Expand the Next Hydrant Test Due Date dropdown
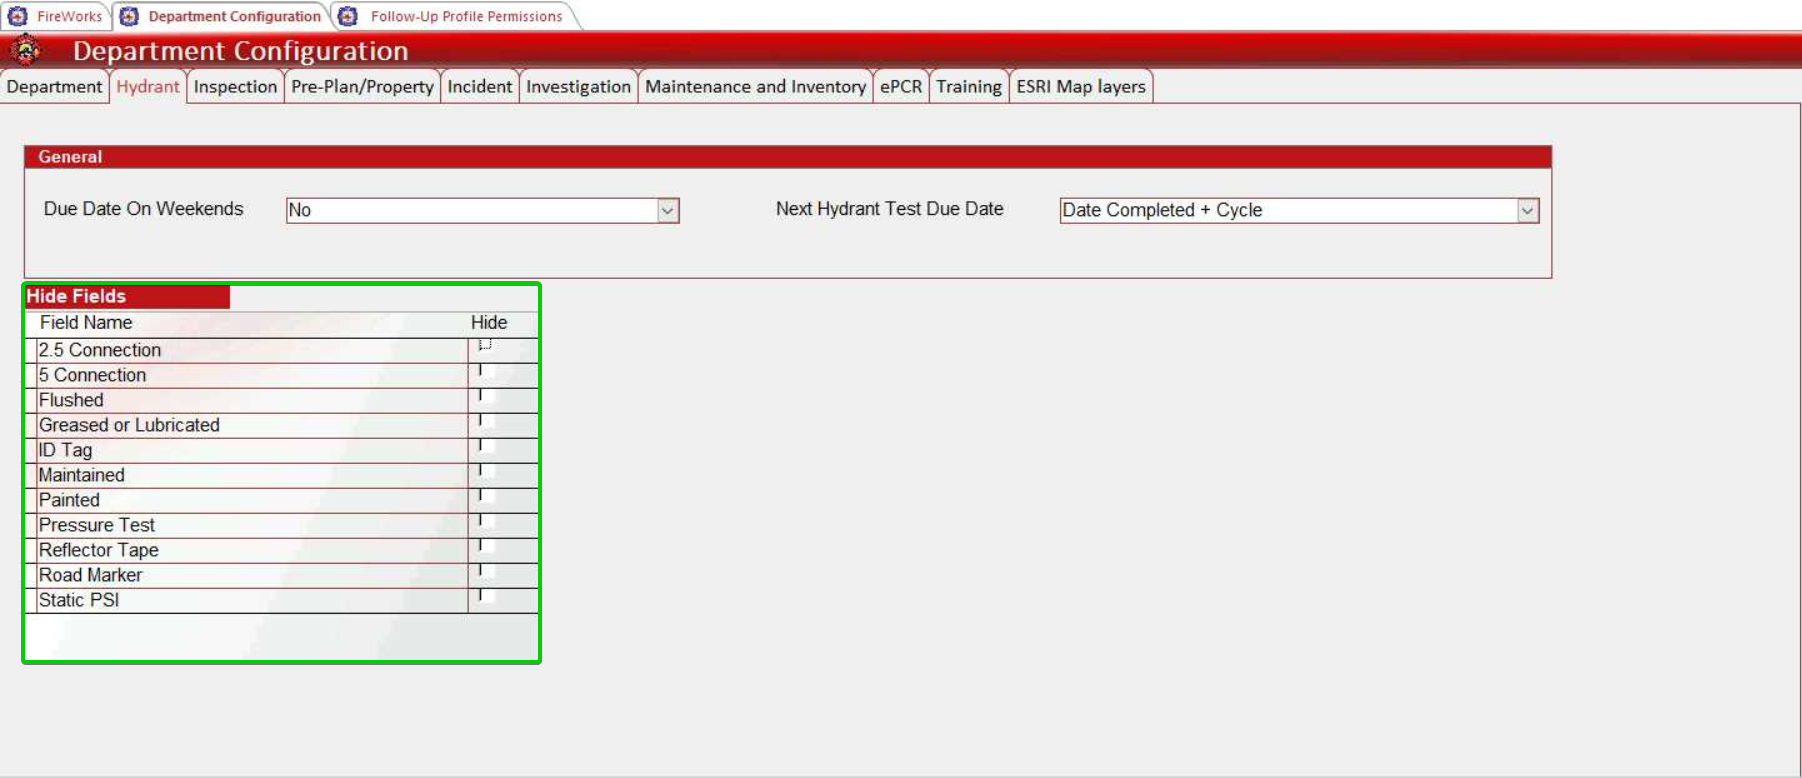Screen dimensions: 1802x778 point(1526,210)
